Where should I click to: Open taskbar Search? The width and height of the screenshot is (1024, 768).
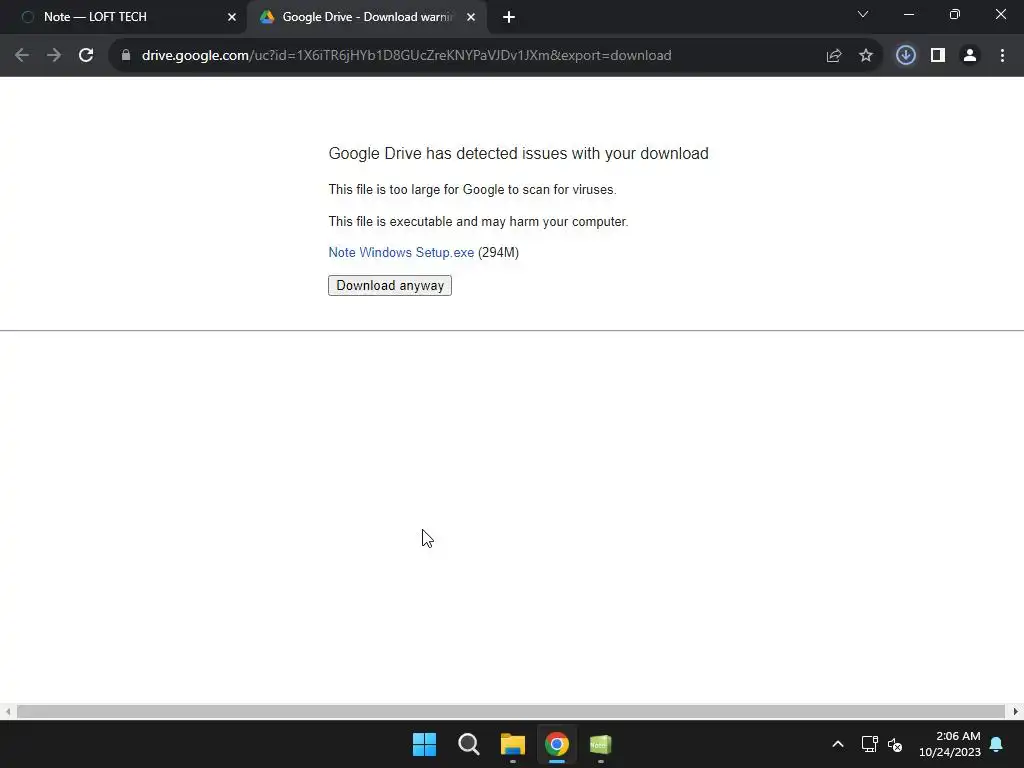(x=468, y=744)
